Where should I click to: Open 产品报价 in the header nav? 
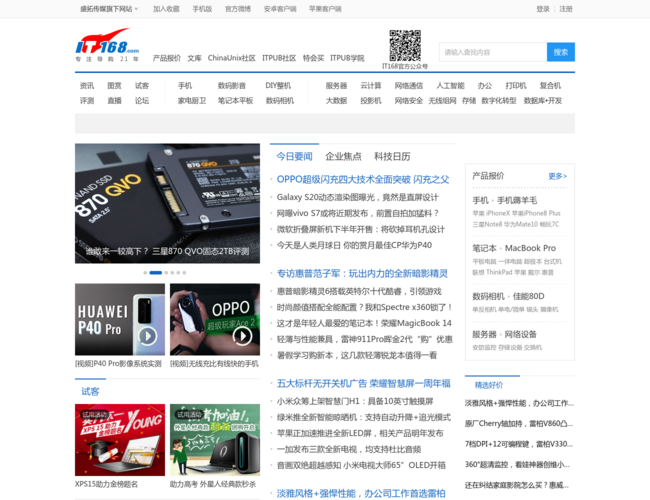click(167, 58)
